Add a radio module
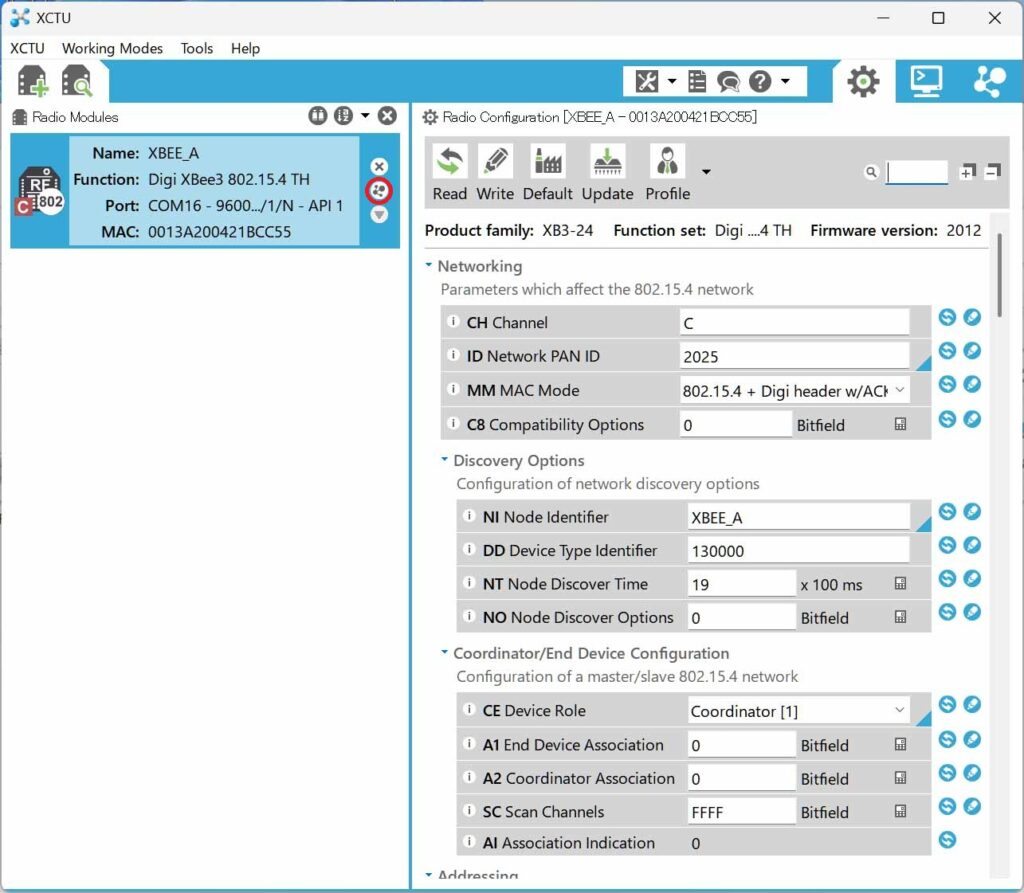The width and height of the screenshot is (1024, 893). tap(32, 82)
